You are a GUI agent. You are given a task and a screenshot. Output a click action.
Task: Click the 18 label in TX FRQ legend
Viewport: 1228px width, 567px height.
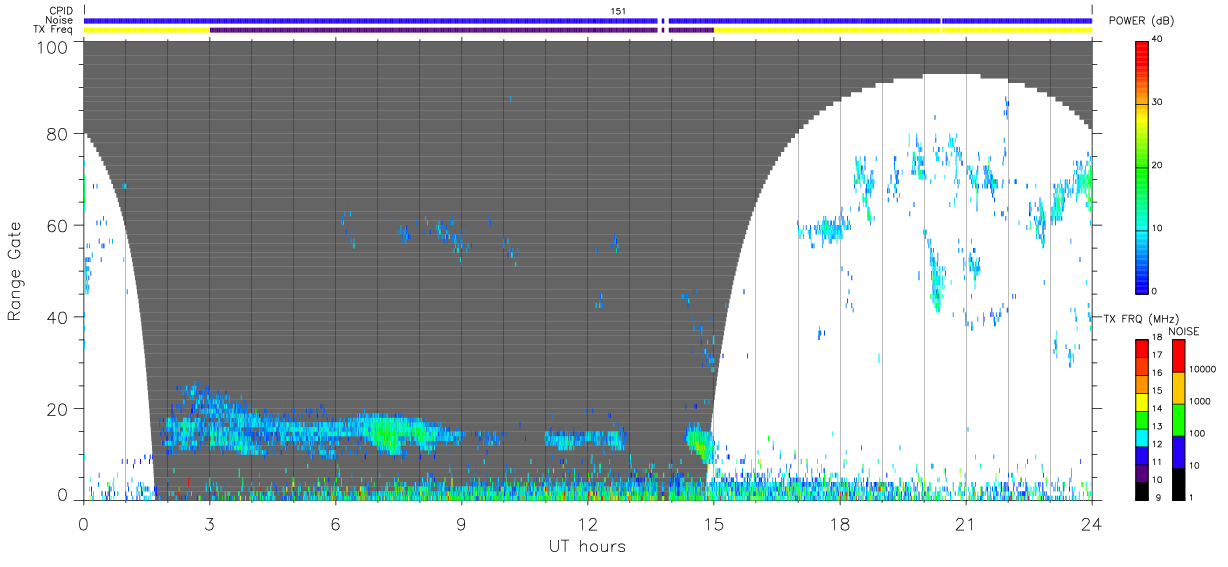tap(1157, 338)
